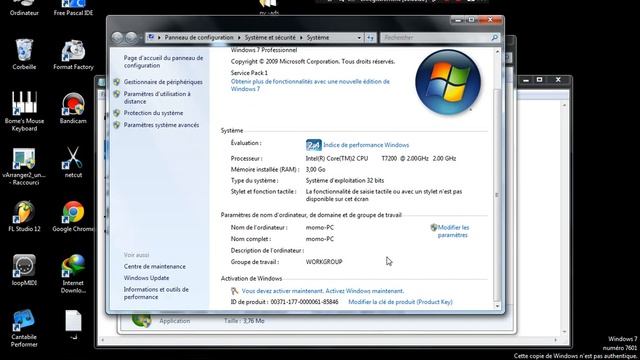The image size is (640, 360).
Task: Open address bar history dropdown arrow
Action: point(359,38)
